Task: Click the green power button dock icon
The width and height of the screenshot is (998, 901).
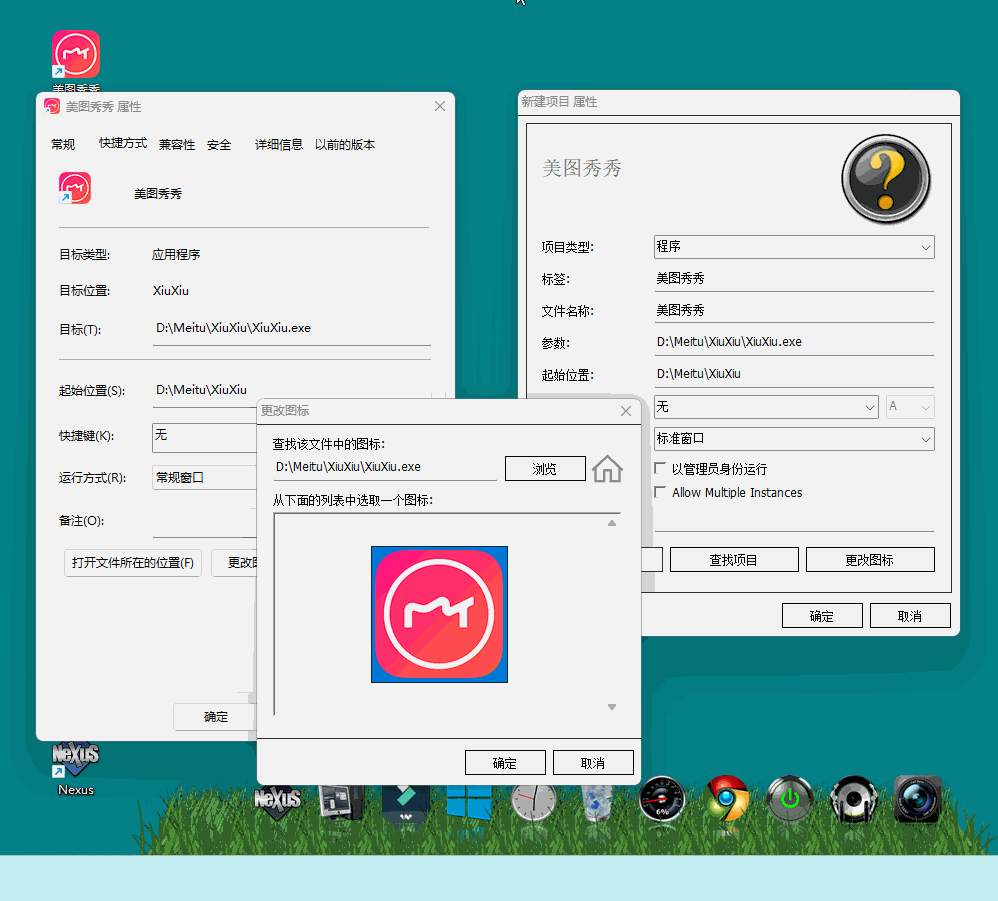Action: point(790,799)
